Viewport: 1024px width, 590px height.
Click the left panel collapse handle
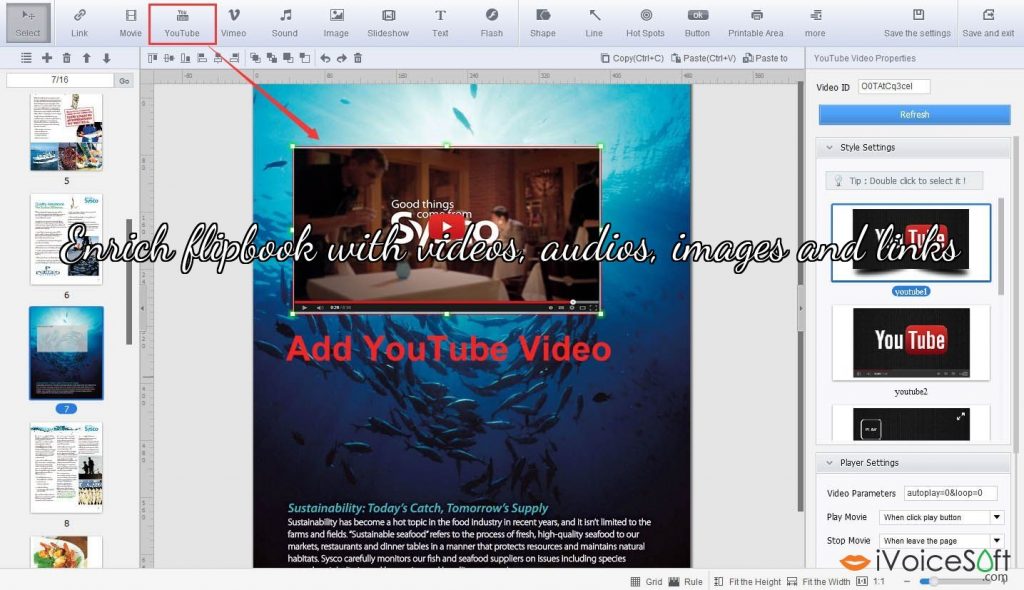pyautogui.click(x=143, y=308)
